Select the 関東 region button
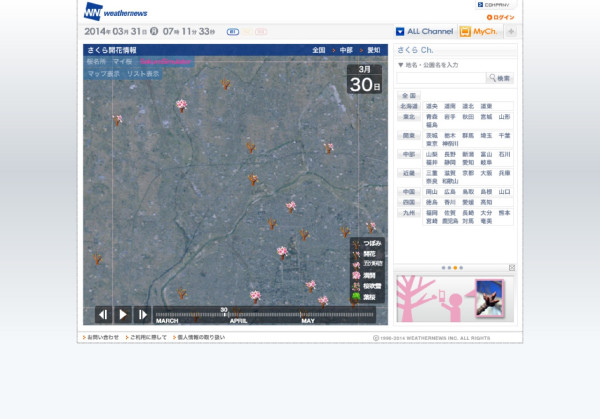 [x=409, y=135]
